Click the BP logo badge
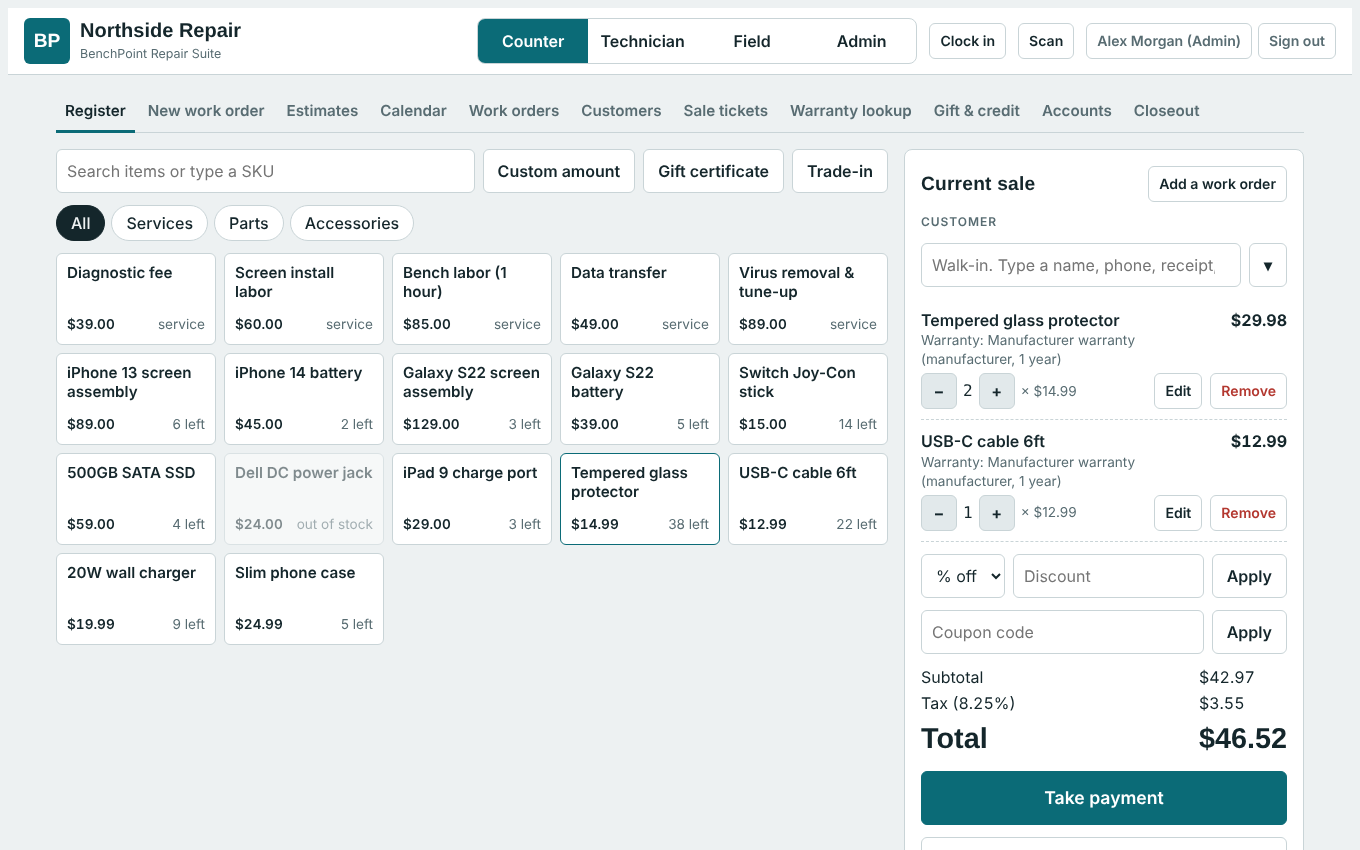This screenshot has height=850, width=1360. click(47, 41)
